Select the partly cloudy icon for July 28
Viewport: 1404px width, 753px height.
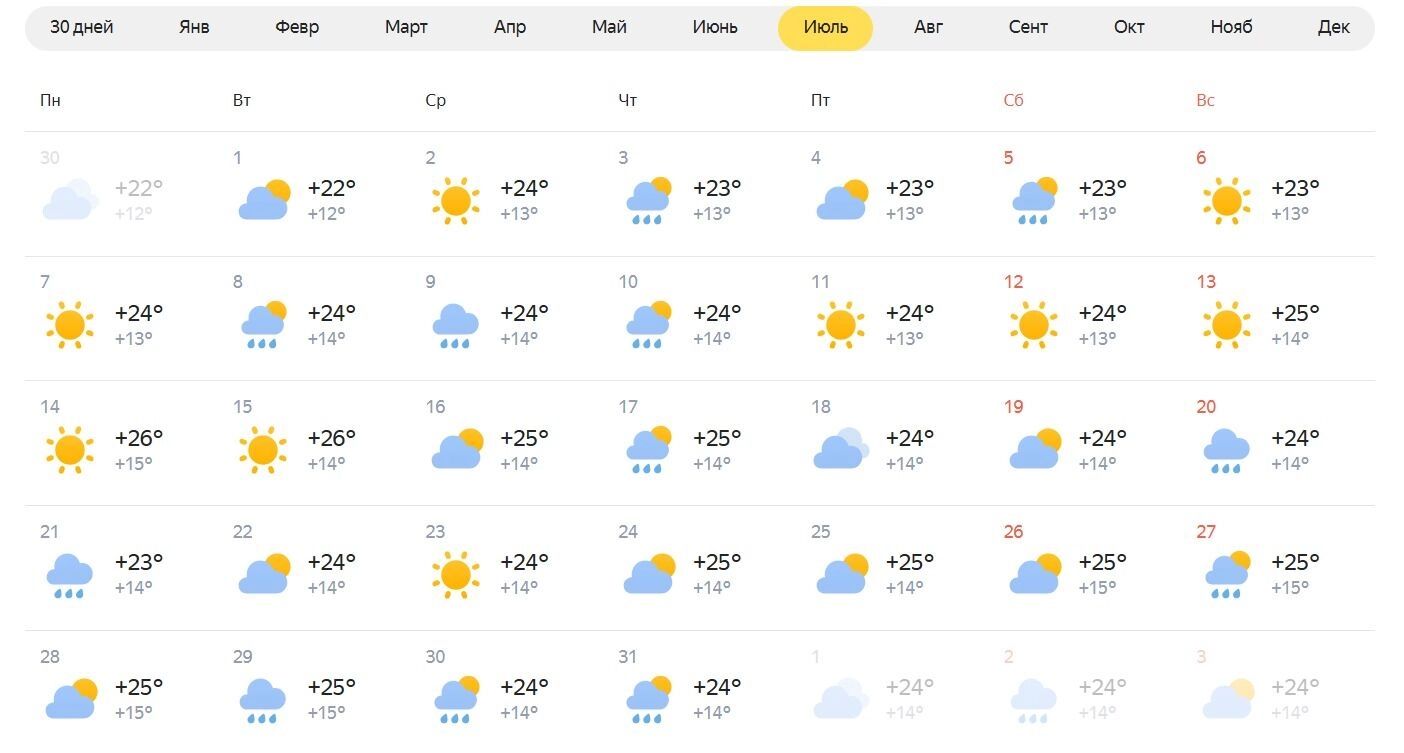(x=71, y=699)
